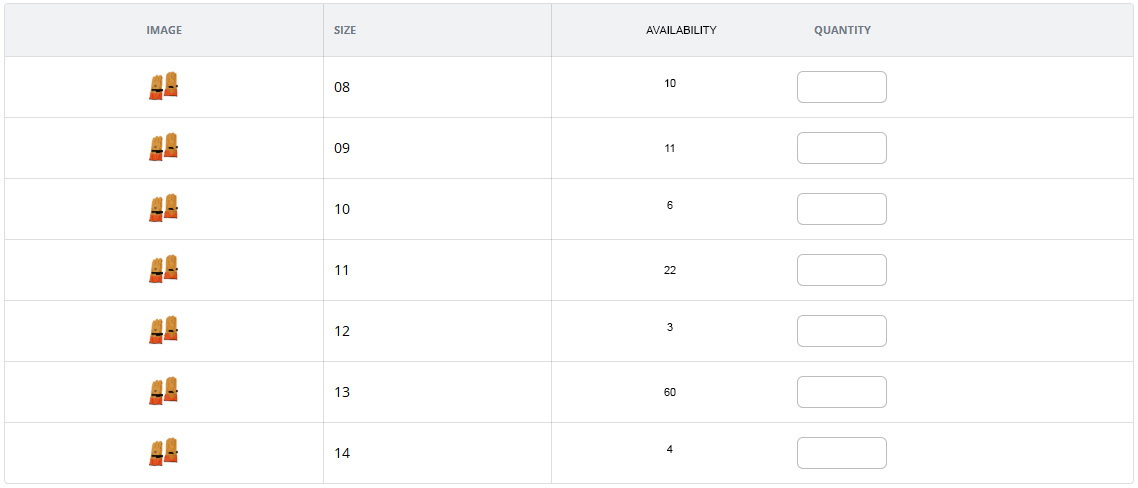Click the size 11 quantity field

click(x=841, y=270)
